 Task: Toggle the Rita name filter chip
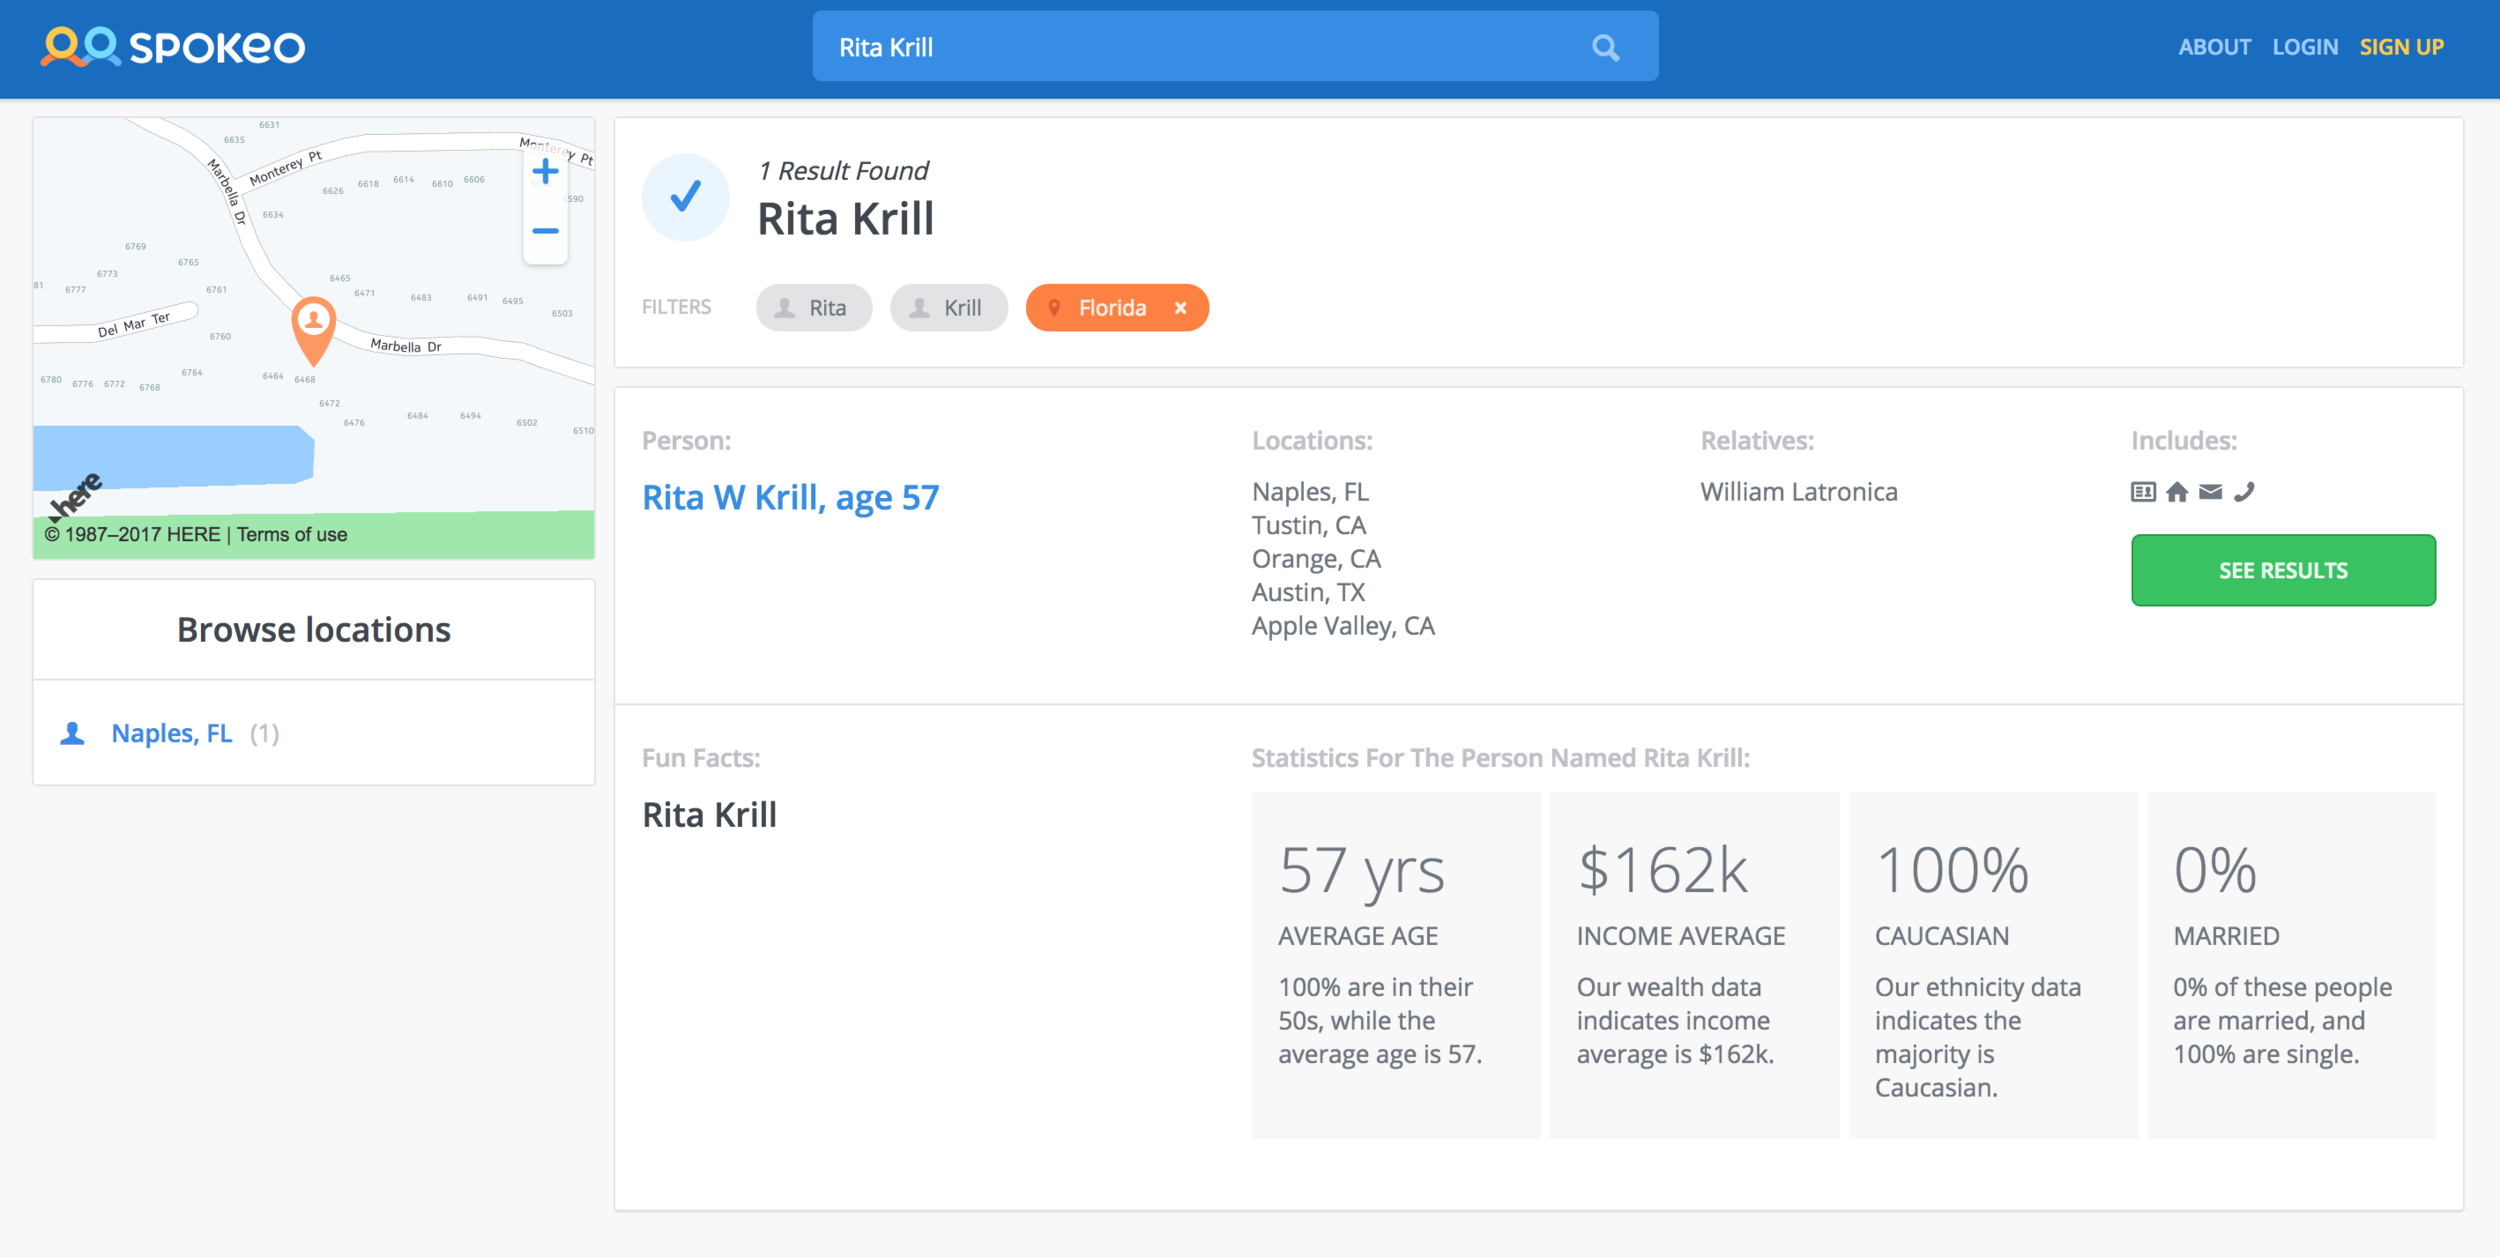coord(814,308)
